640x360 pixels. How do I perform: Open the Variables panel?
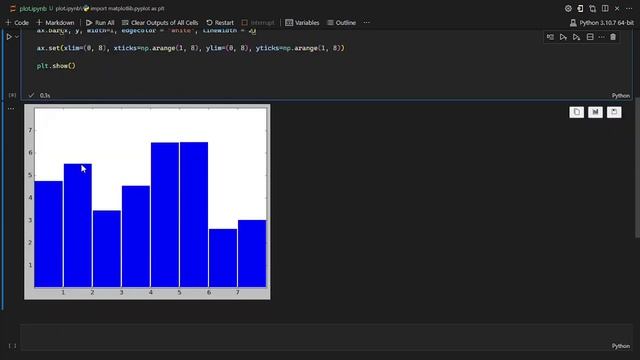click(x=302, y=22)
